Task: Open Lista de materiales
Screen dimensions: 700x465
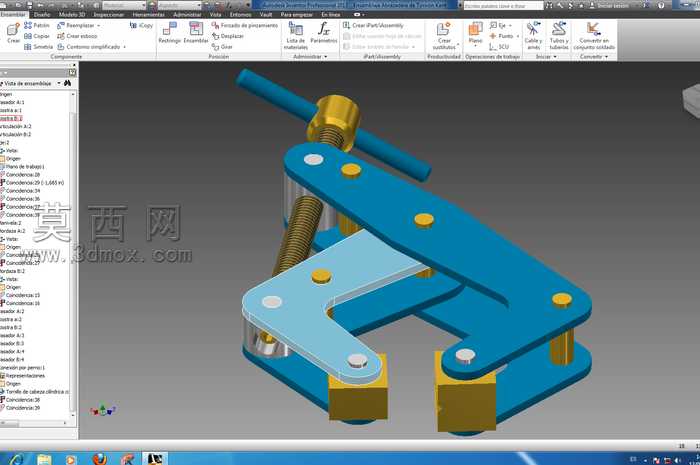Action: pyautogui.click(x=296, y=35)
